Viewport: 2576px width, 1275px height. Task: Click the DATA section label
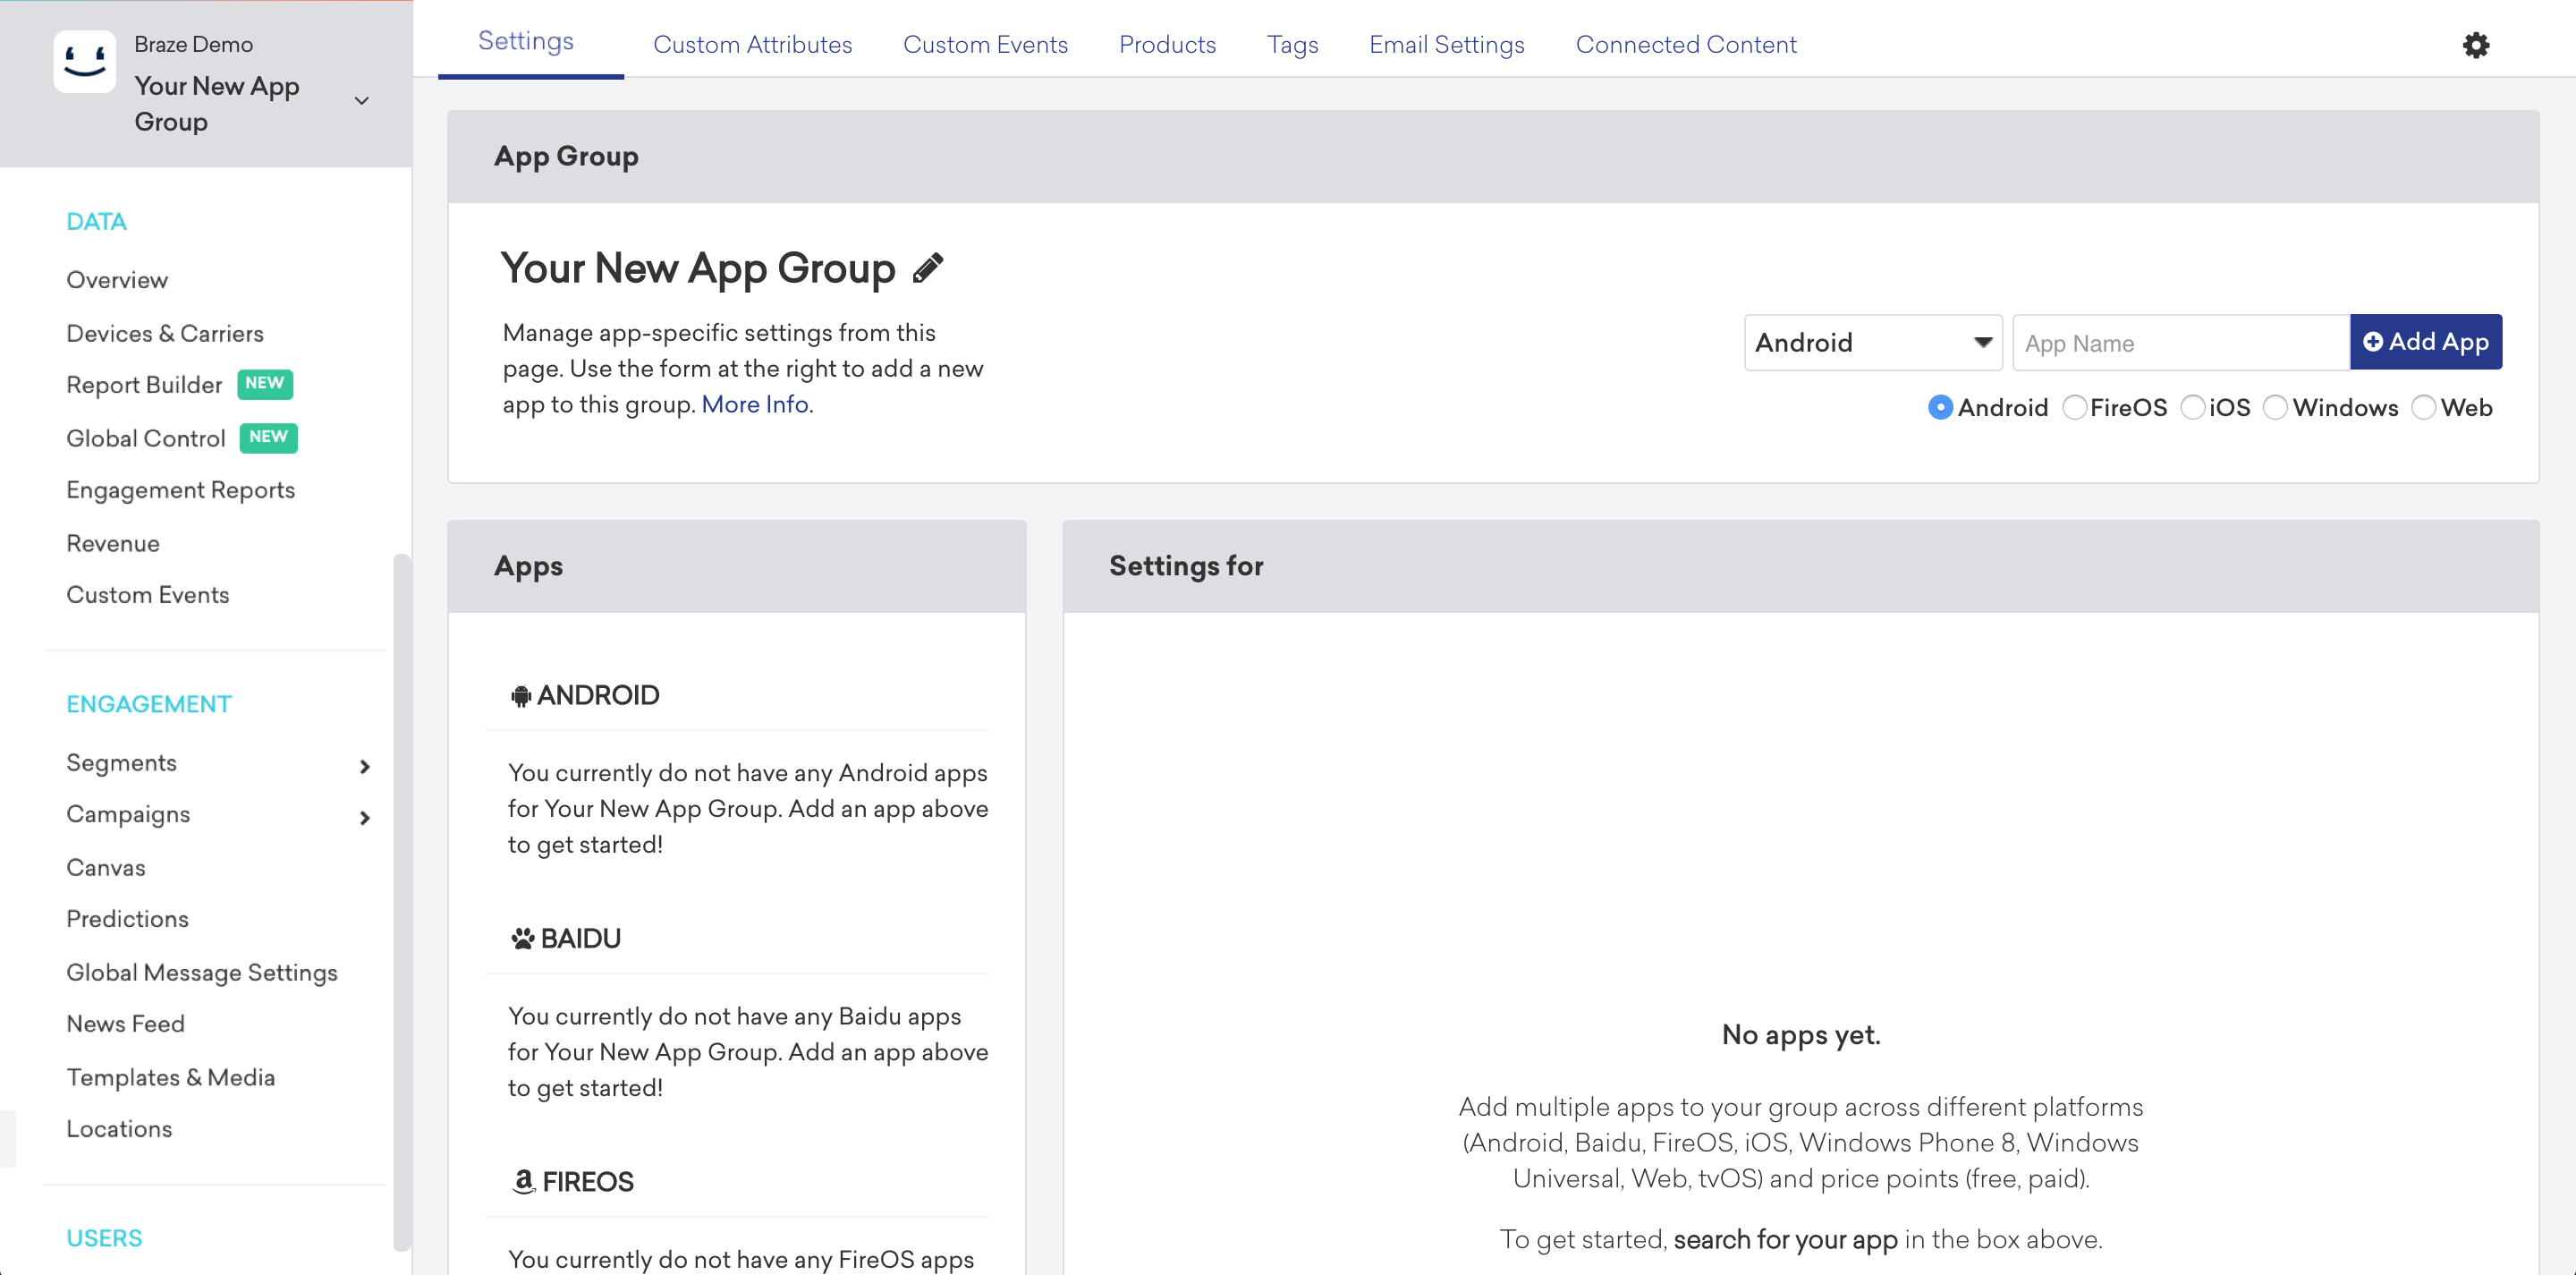click(x=96, y=221)
